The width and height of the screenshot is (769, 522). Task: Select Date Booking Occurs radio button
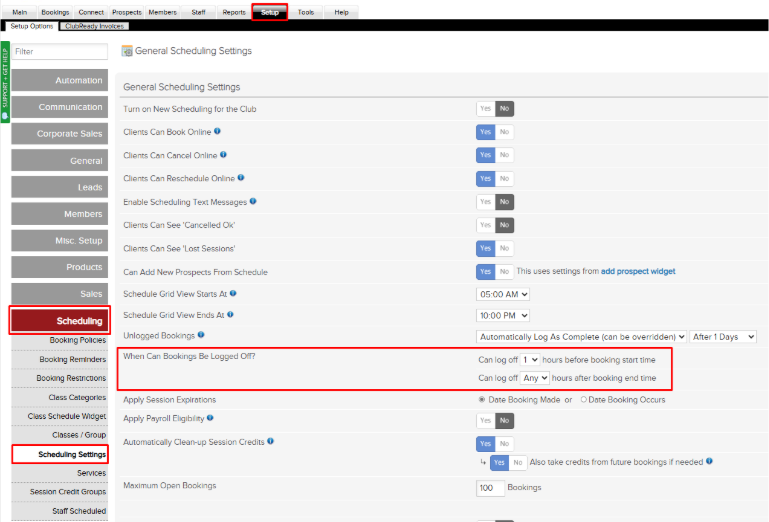pyautogui.click(x=584, y=400)
